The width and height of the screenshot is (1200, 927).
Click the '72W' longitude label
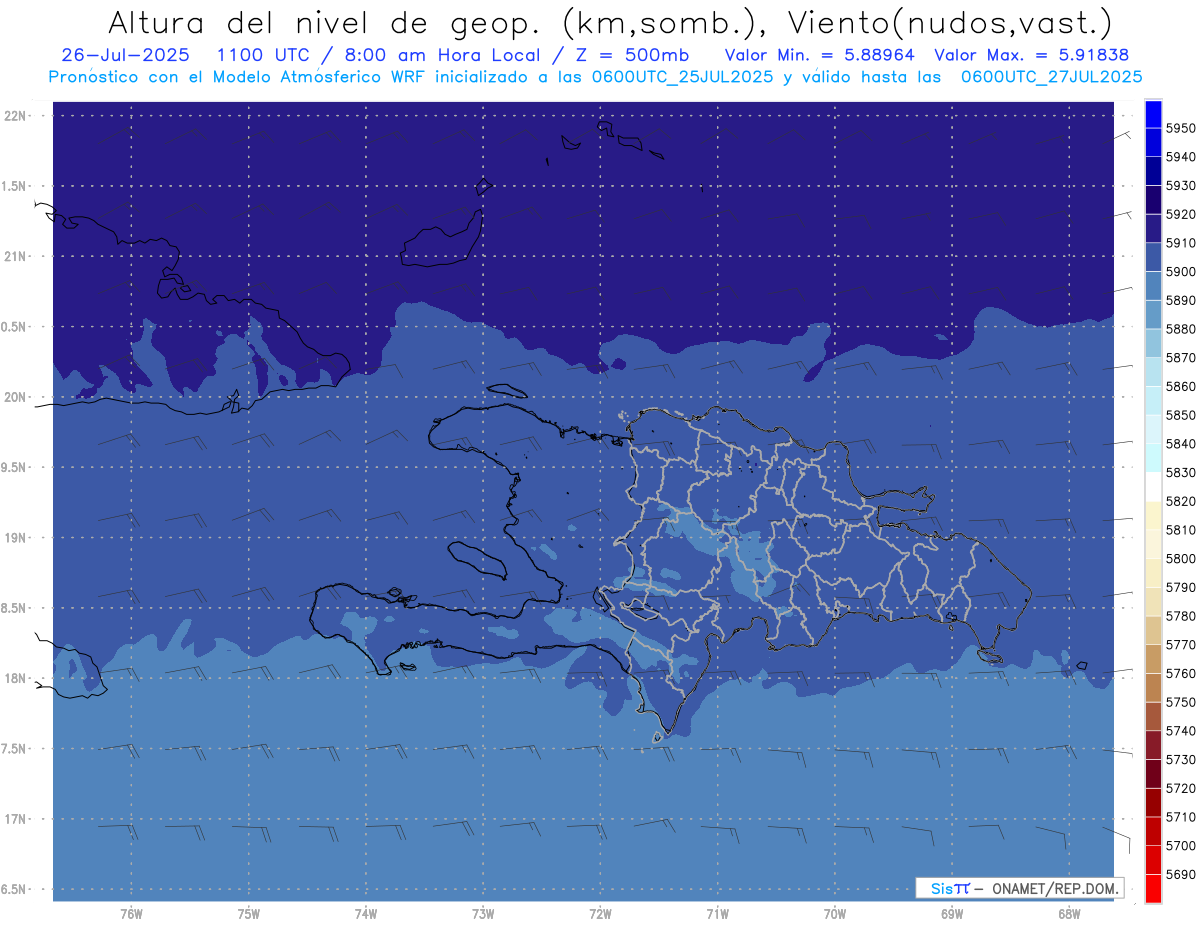[600, 914]
